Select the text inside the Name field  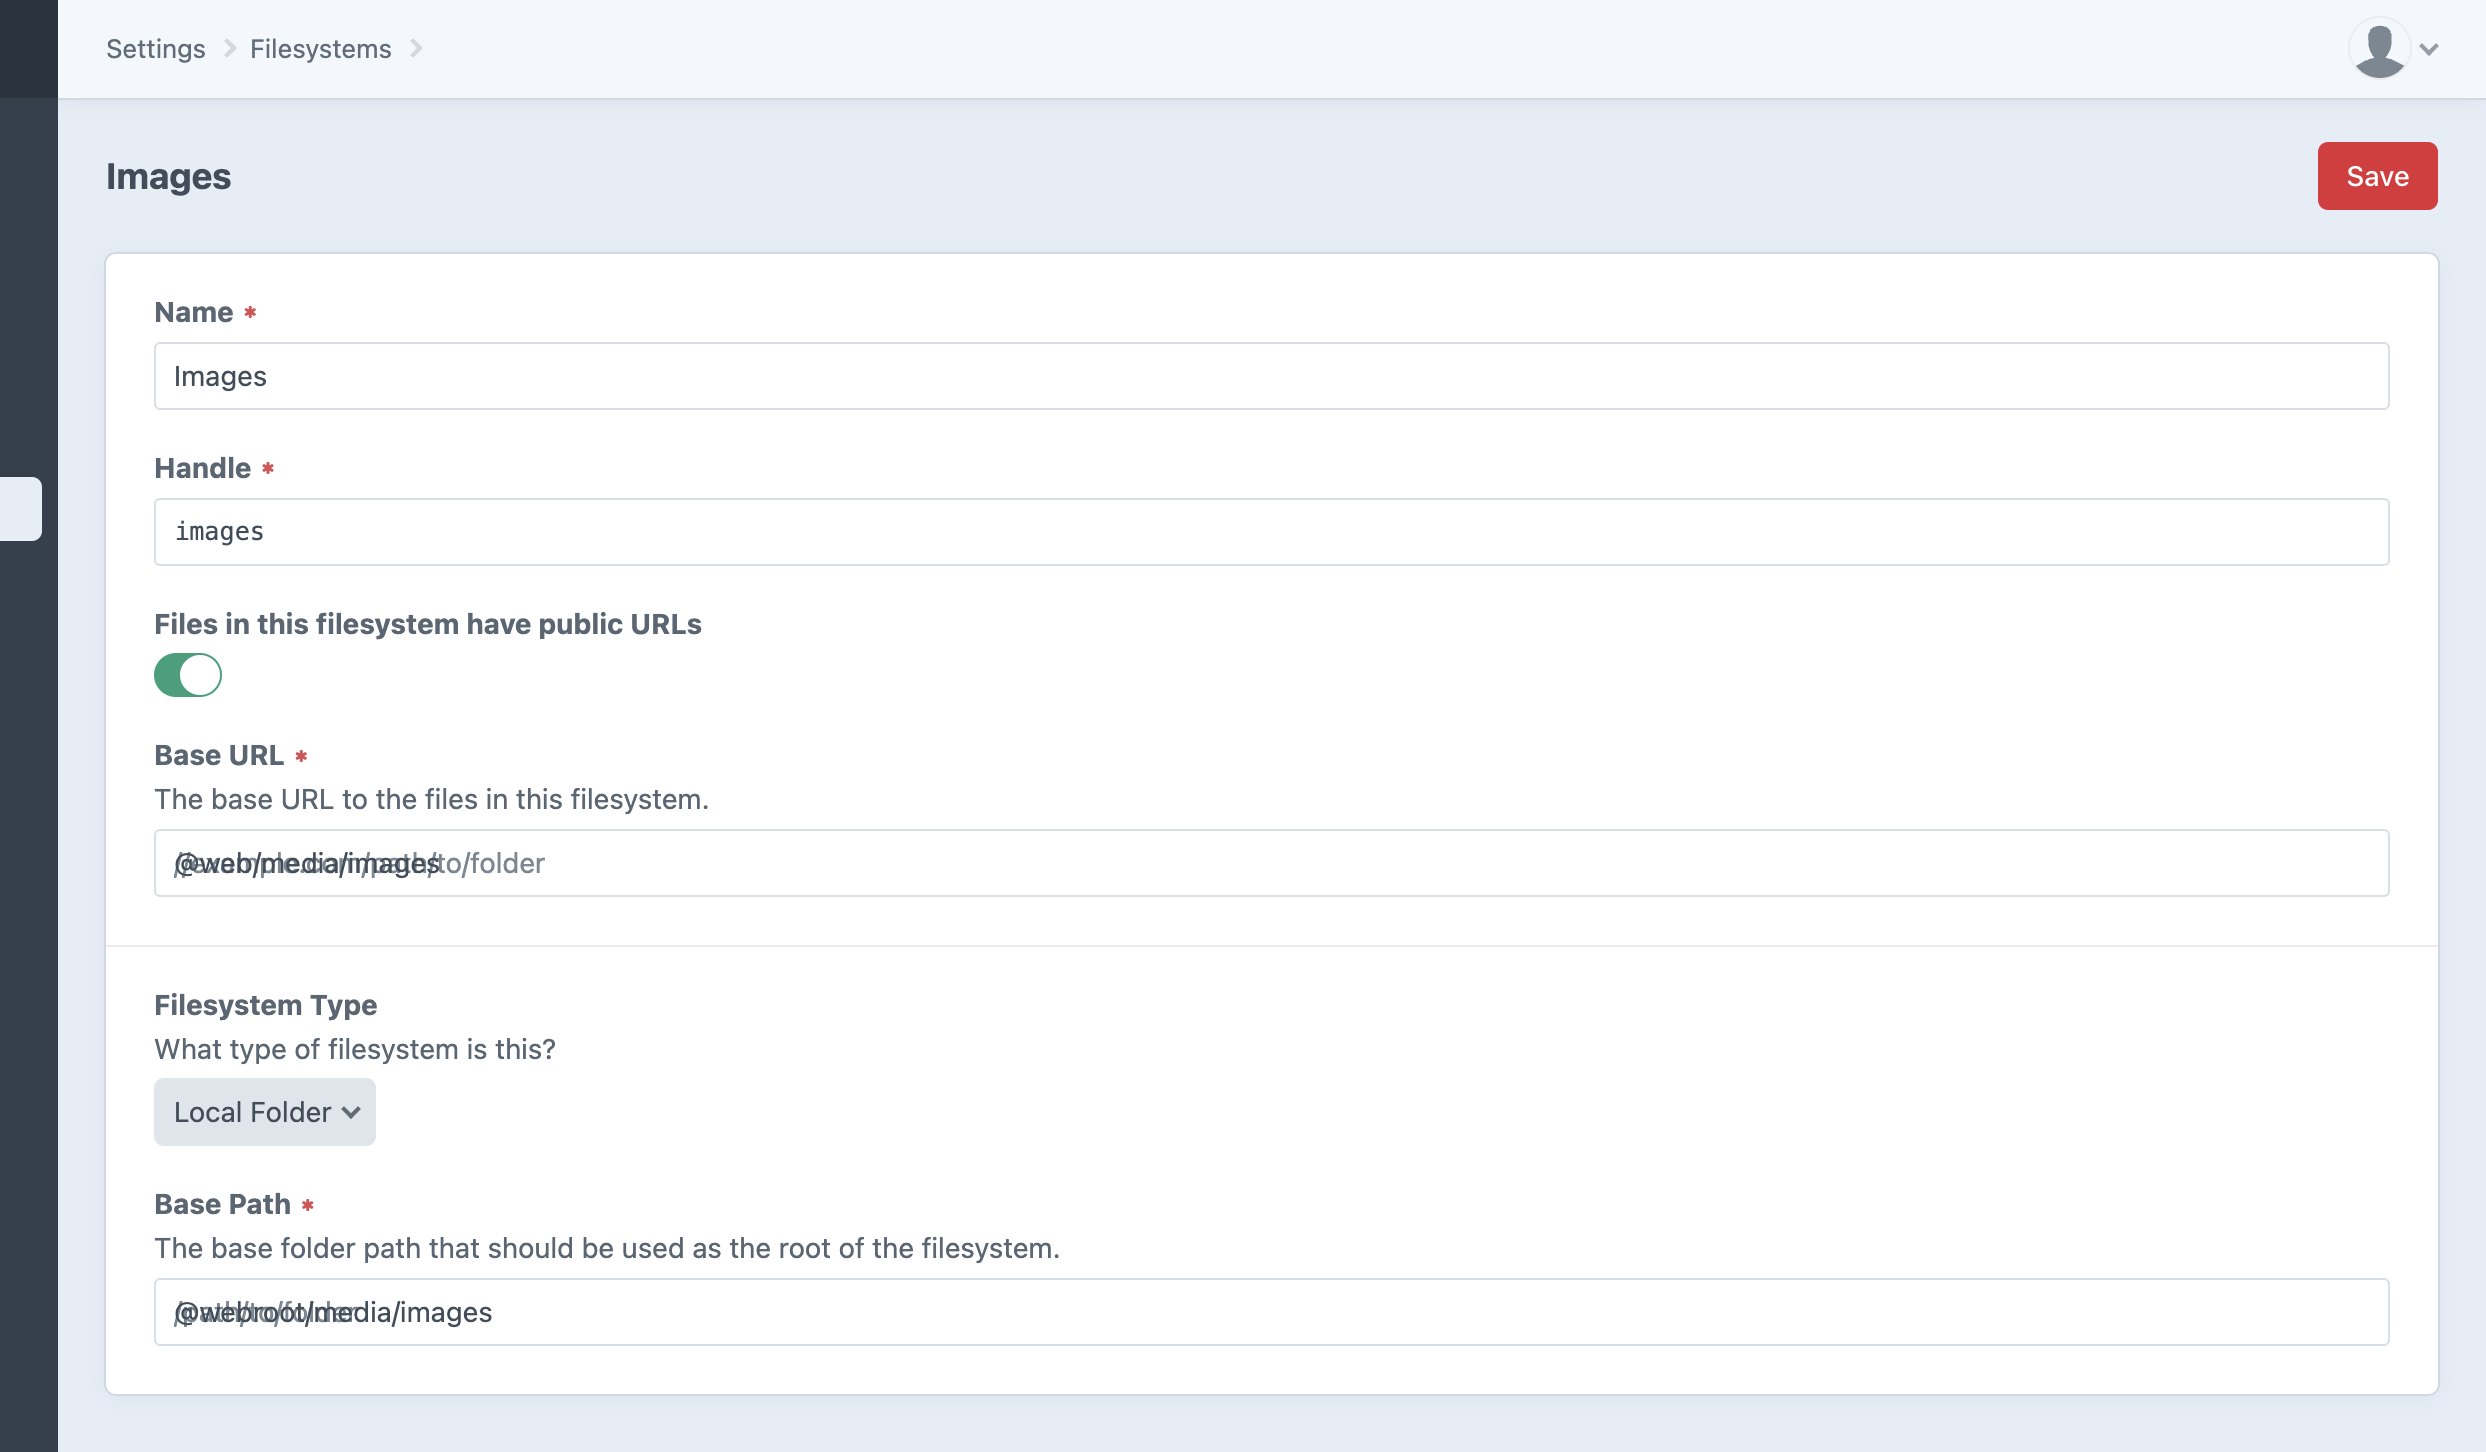coord(221,376)
